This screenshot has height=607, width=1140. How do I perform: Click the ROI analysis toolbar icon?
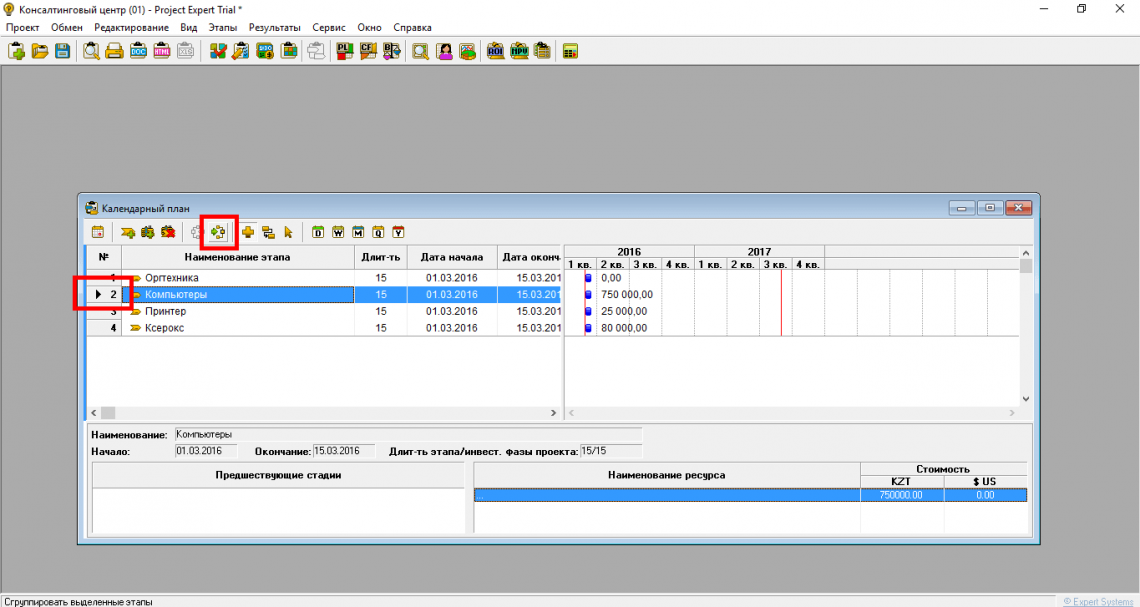coord(496,51)
